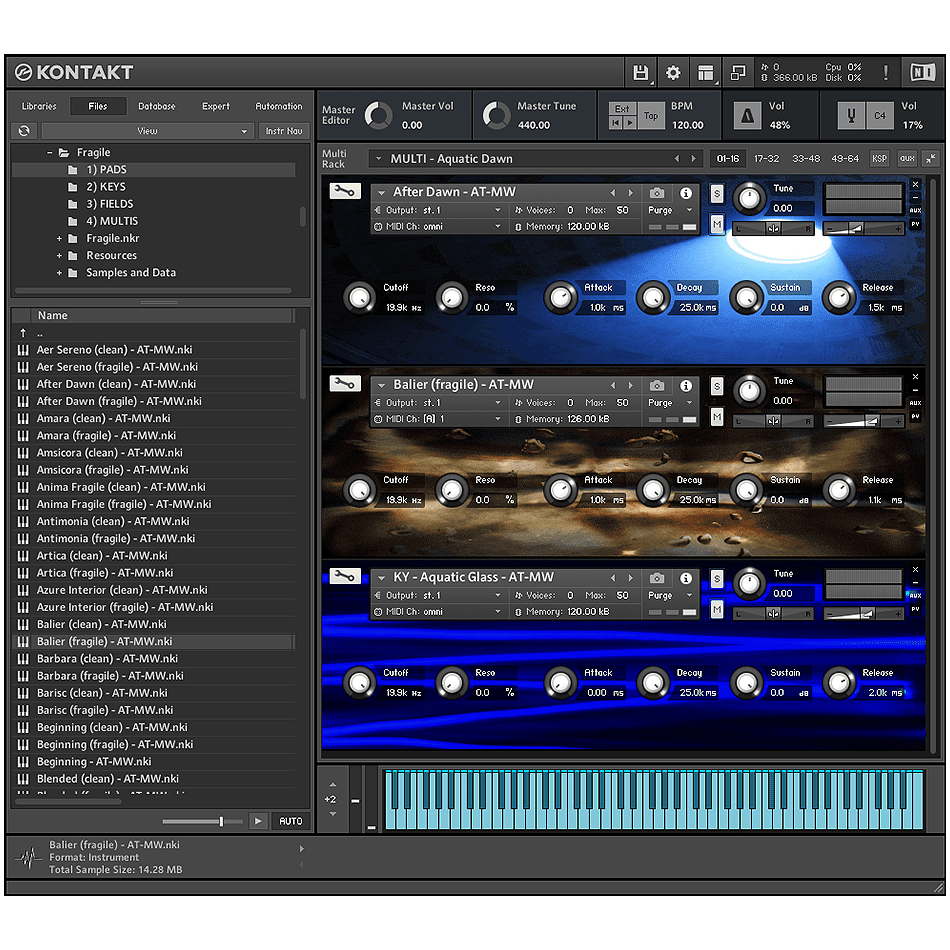
Task: Toggle the KSP multi script button
Action: (879, 159)
